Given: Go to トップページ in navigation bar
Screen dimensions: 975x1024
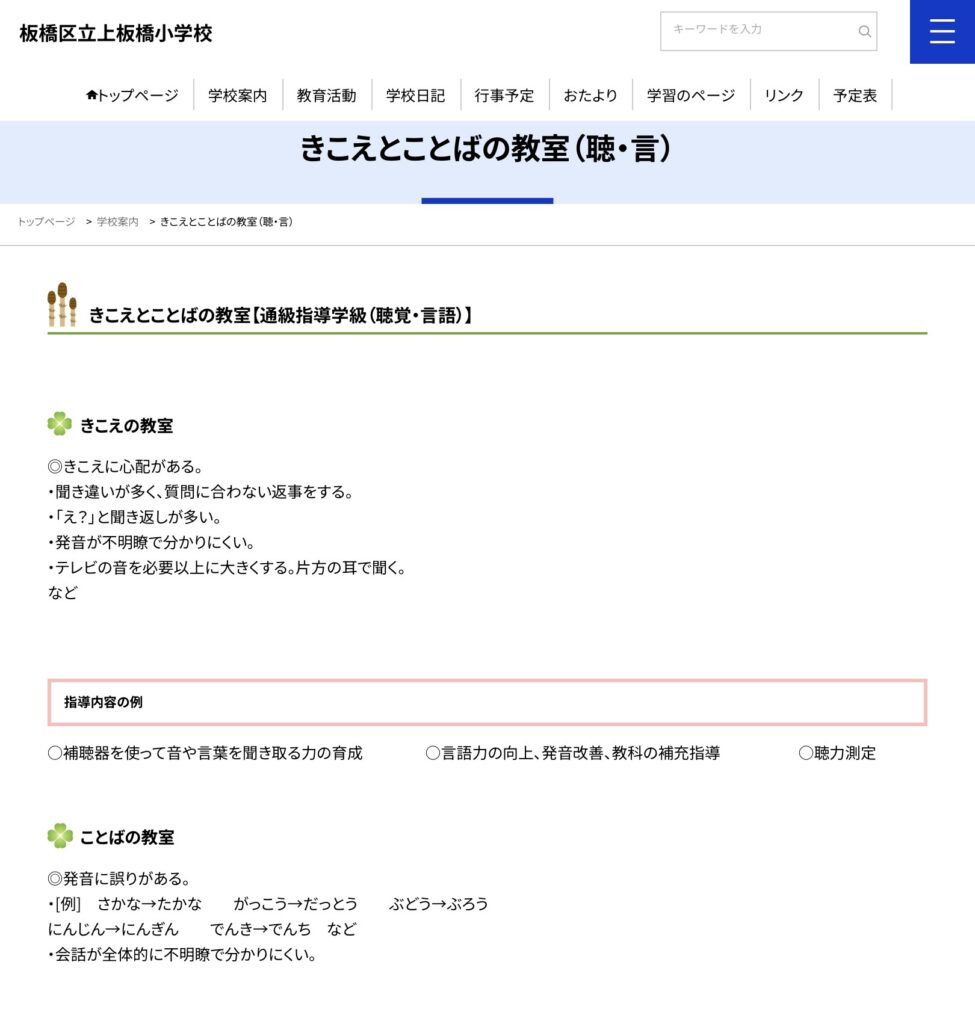Looking at the screenshot, I should 132,95.
